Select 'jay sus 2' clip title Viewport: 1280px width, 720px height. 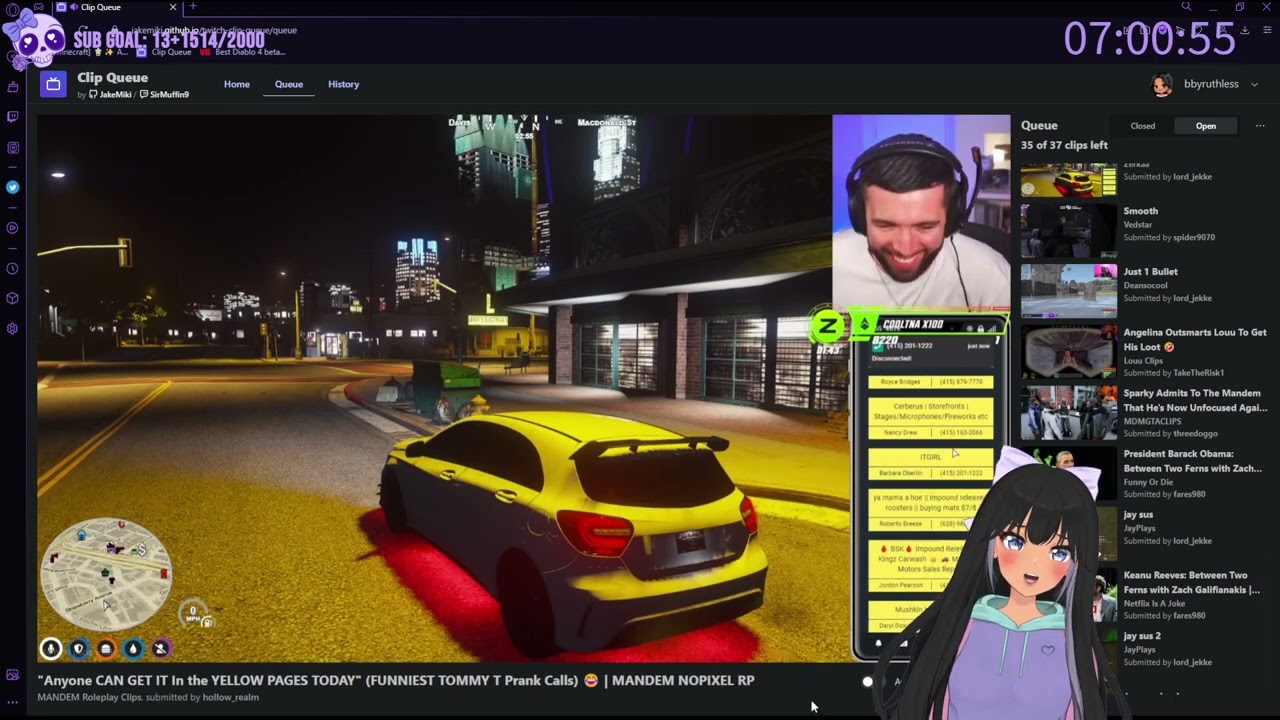1142,636
